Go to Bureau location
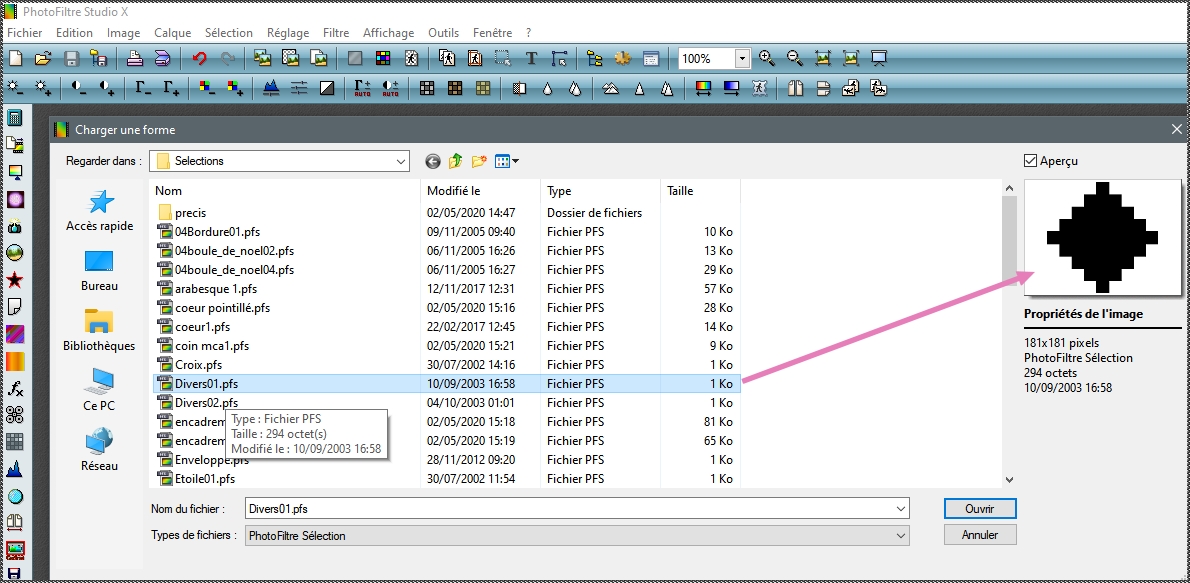Viewport: 1190px width, 583px height. click(x=99, y=270)
